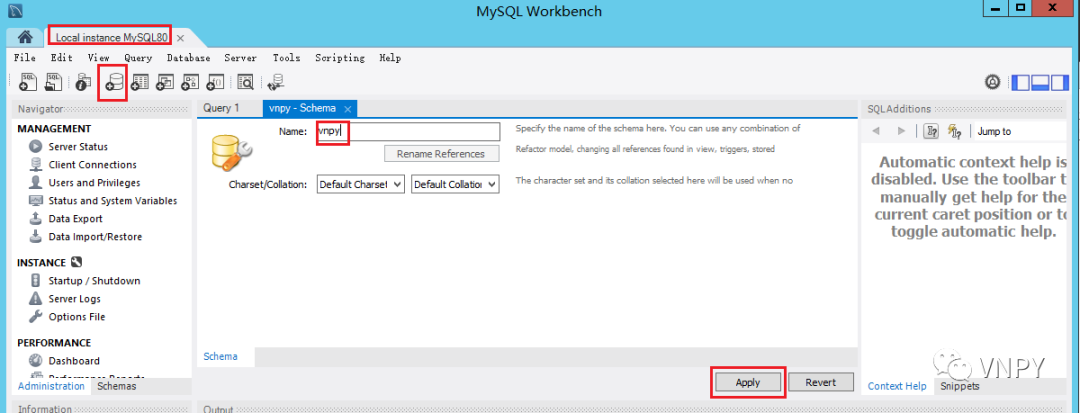The height and width of the screenshot is (413, 1080).
Task: Switch to the Query 1 tab
Action: [221, 108]
